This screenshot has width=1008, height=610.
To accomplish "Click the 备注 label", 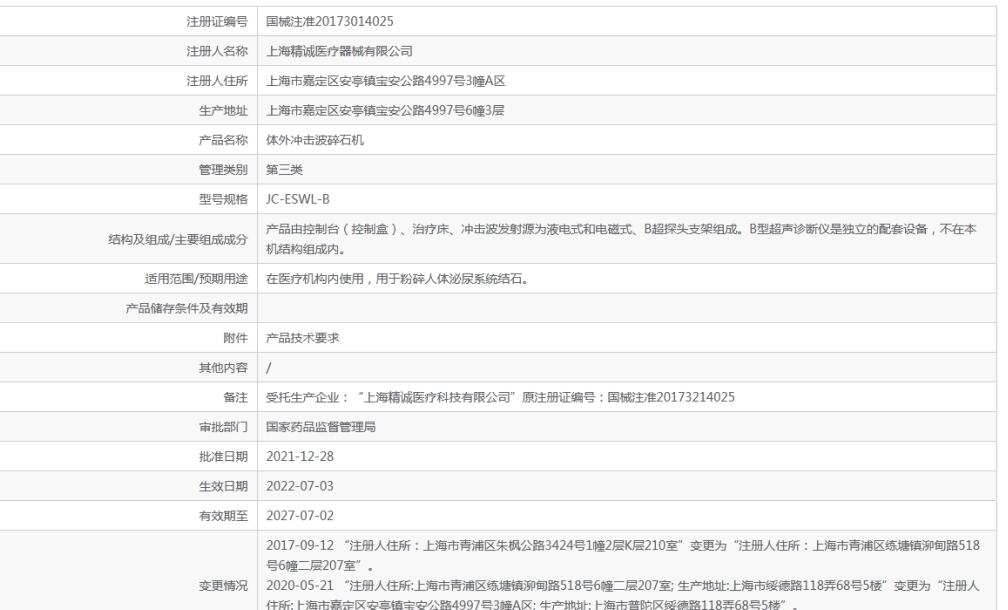I will pyautogui.click(x=235, y=397).
